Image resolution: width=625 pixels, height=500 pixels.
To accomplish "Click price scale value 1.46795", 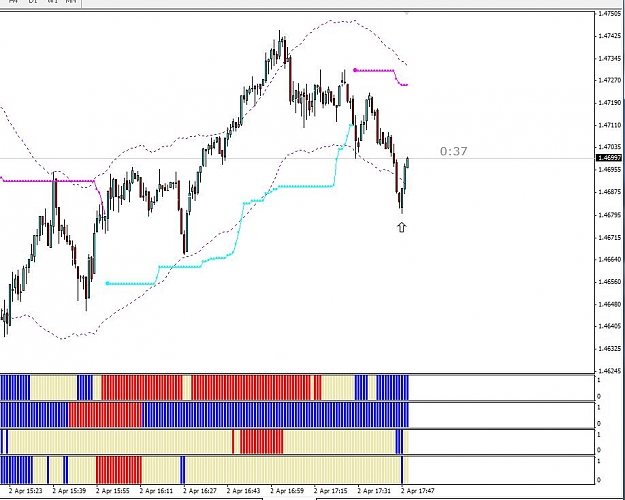I will click(609, 215).
